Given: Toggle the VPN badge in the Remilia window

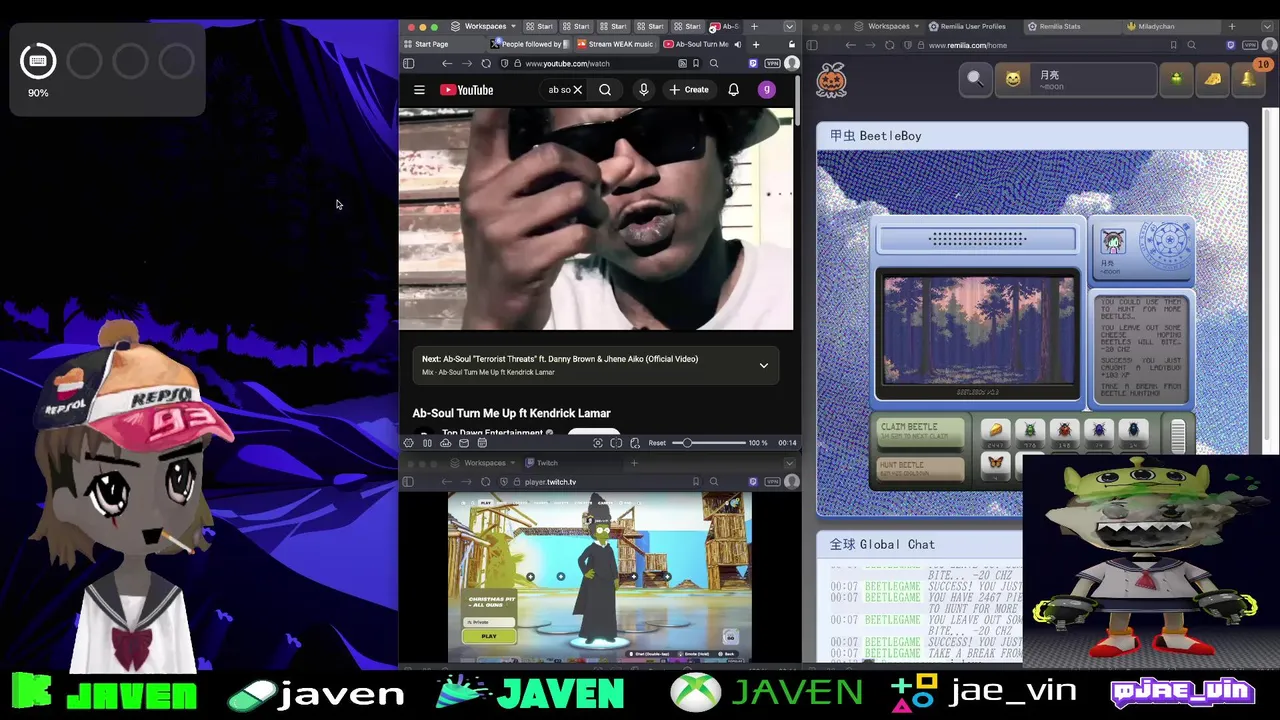Looking at the screenshot, I should (1250, 45).
